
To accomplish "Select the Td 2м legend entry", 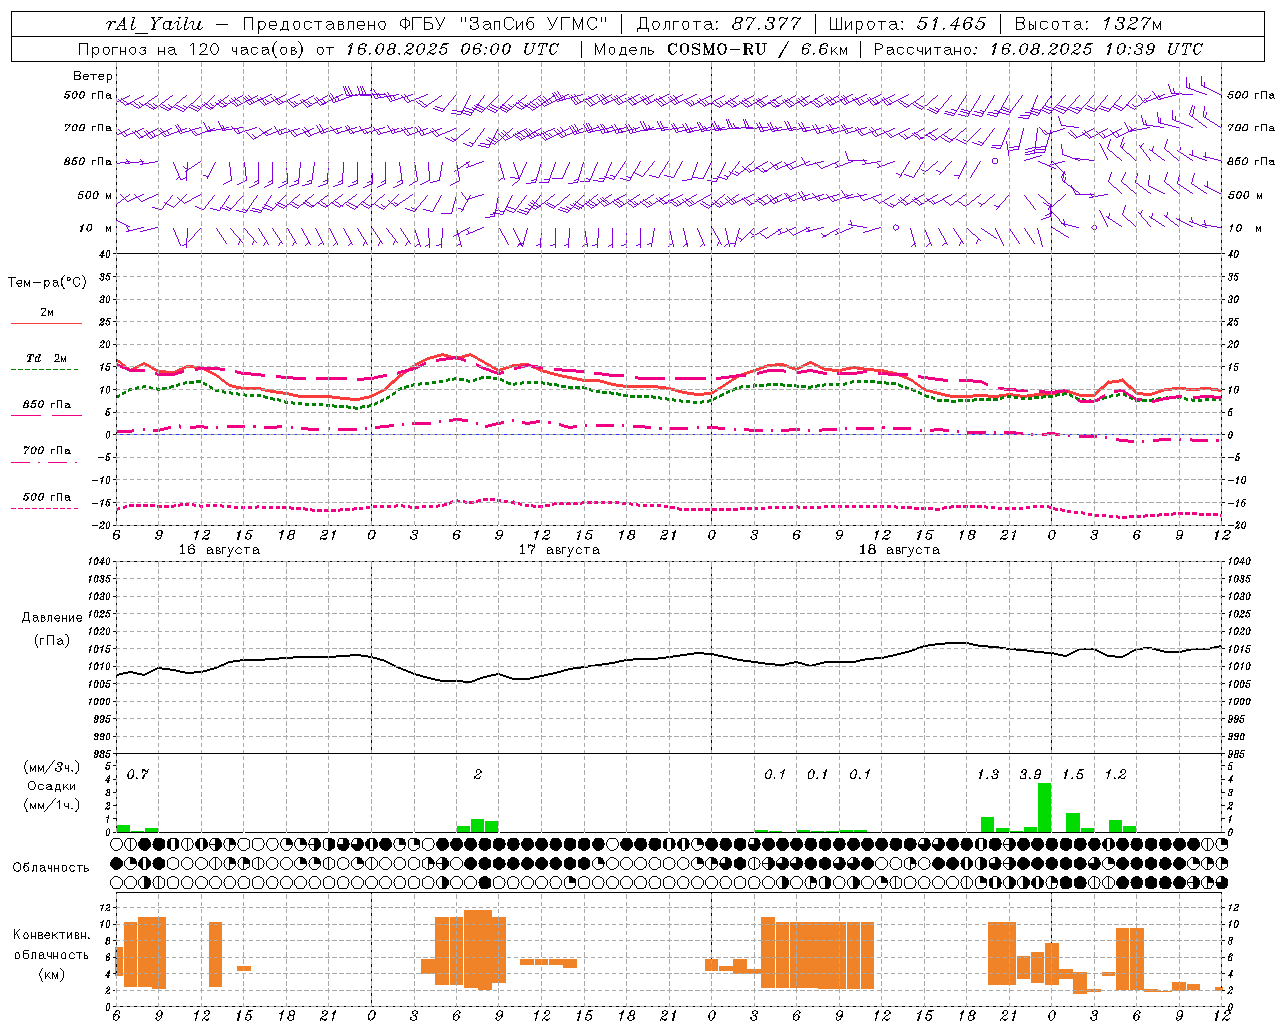I will [46, 357].
